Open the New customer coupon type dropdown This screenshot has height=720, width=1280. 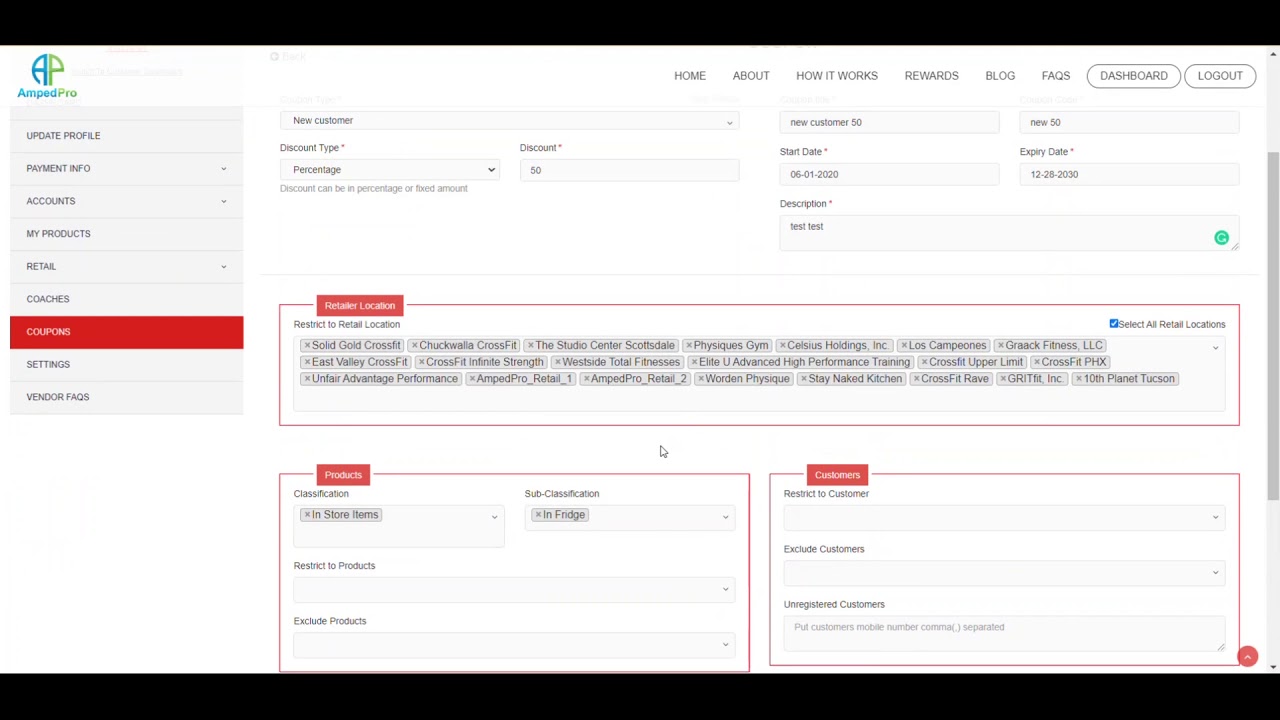[x=509, y=121]
